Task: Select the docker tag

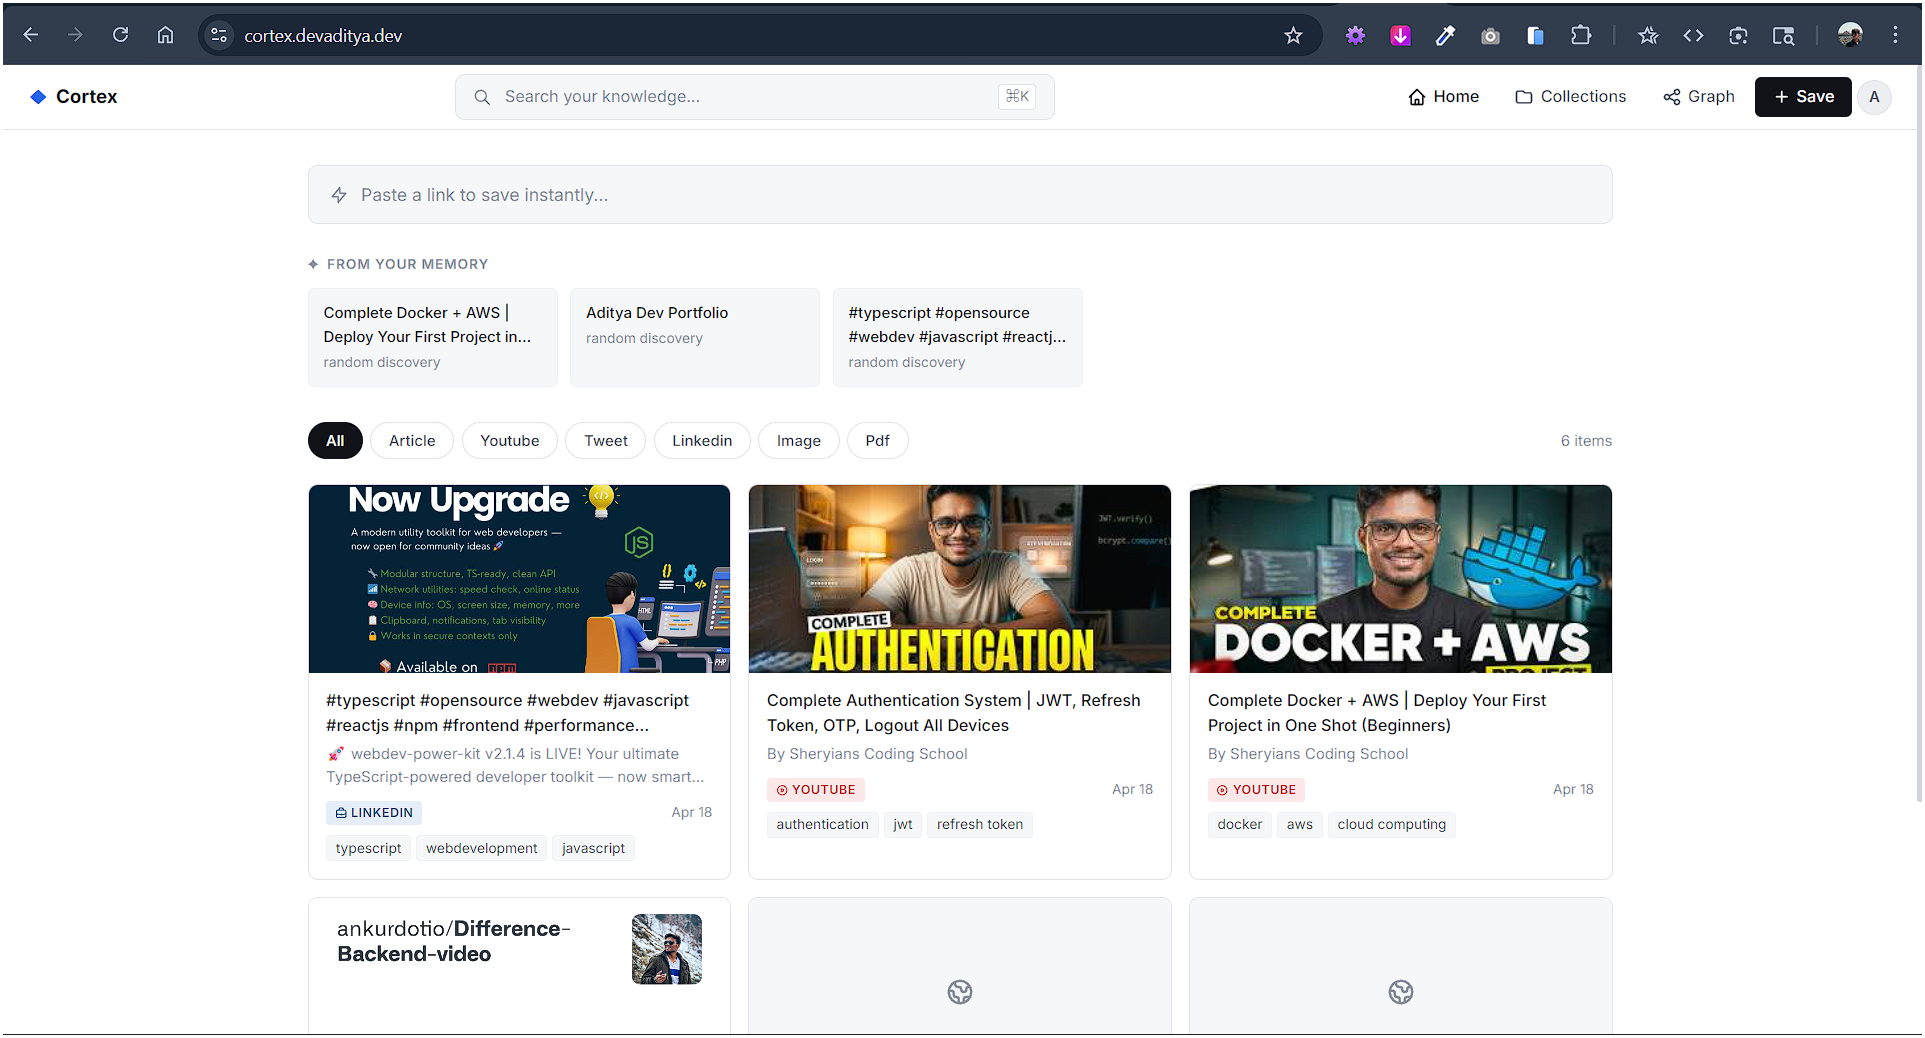Action: click(1240, 825)
